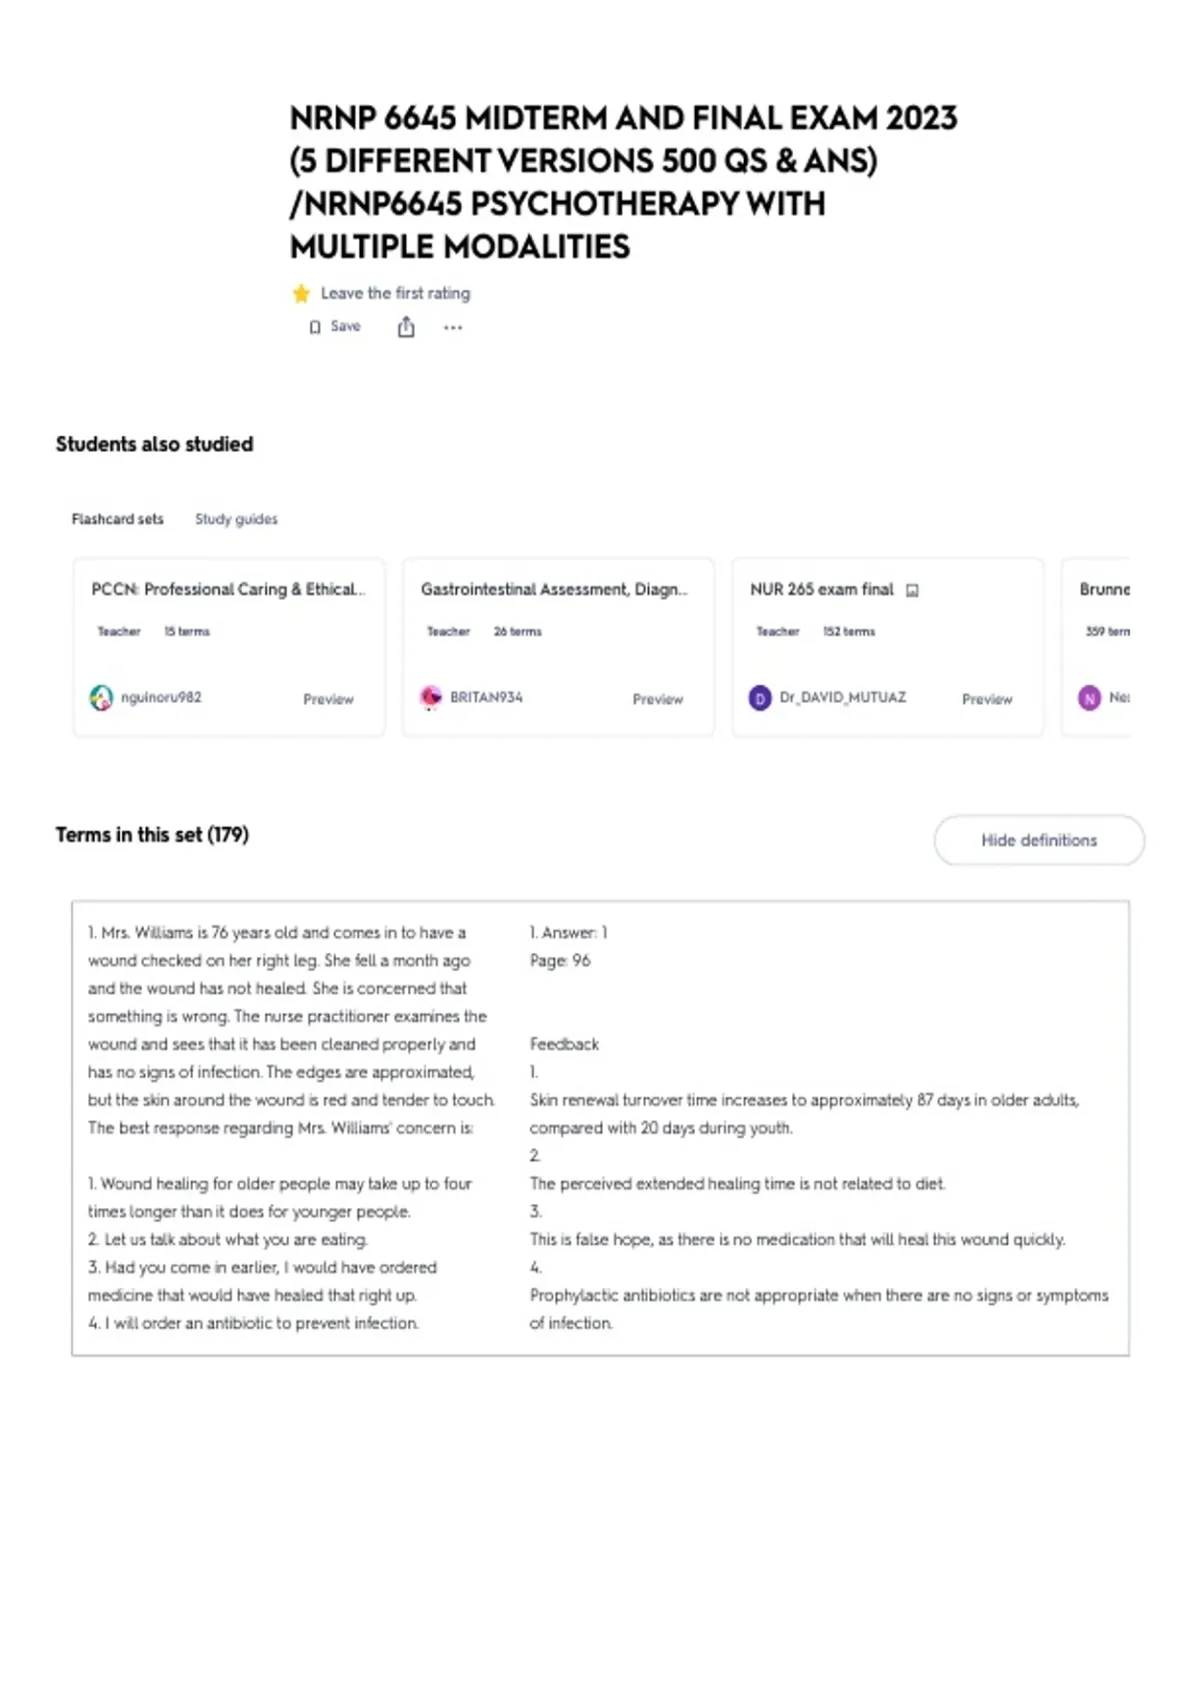Click the Mrs. Williams term card
1200x1700 pixels.
600,1128
